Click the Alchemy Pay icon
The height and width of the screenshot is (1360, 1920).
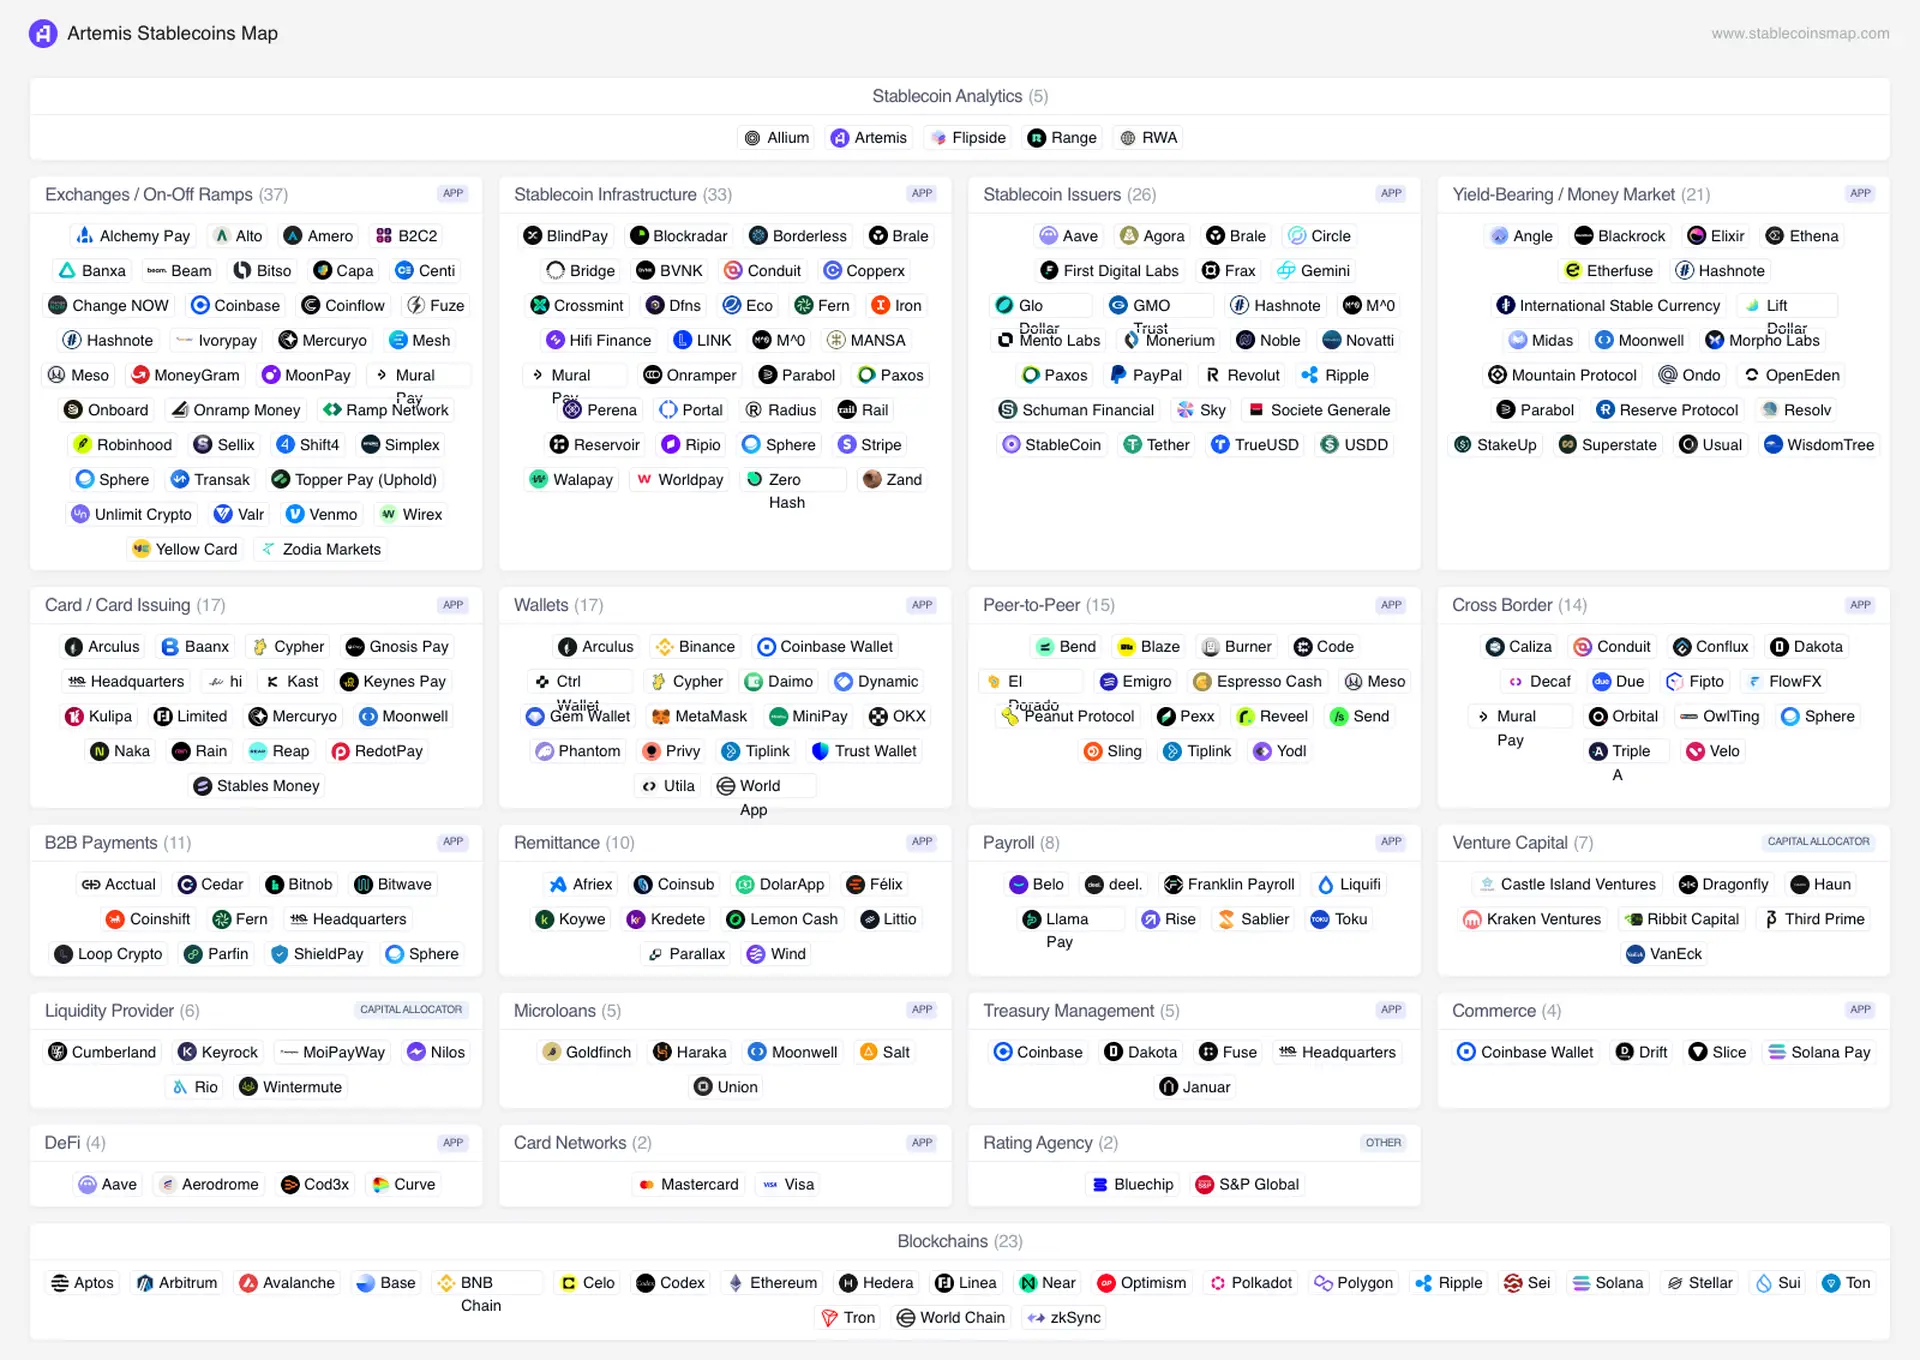[85, 236]
